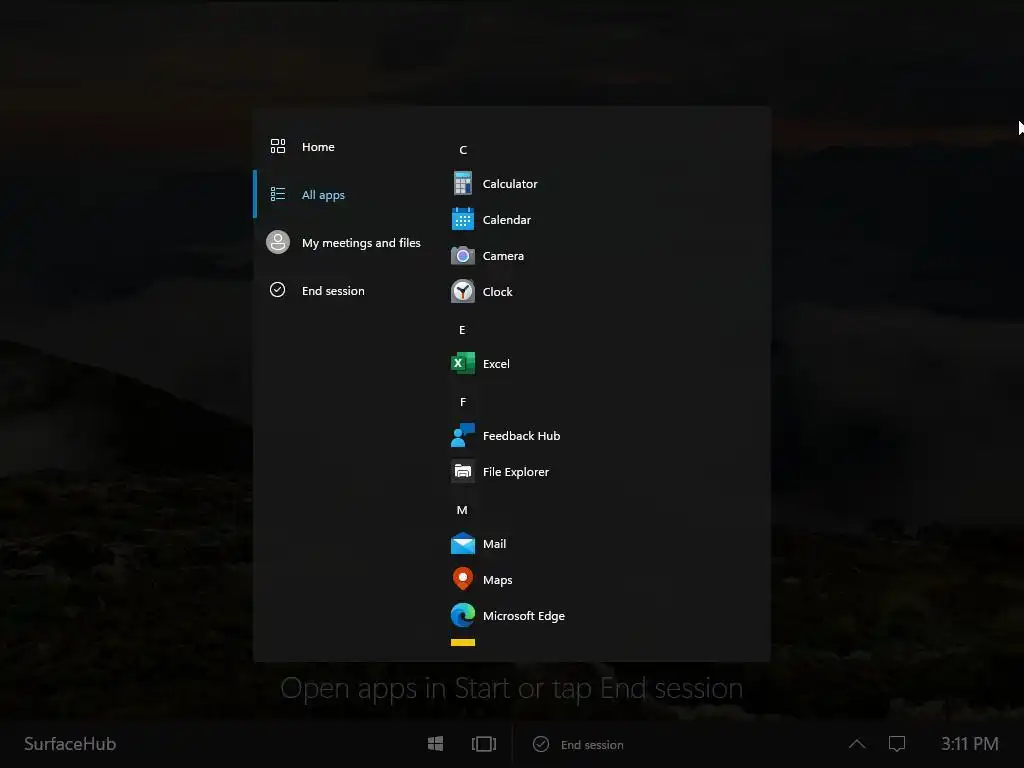Click the Calendar text label

(507, 219)
